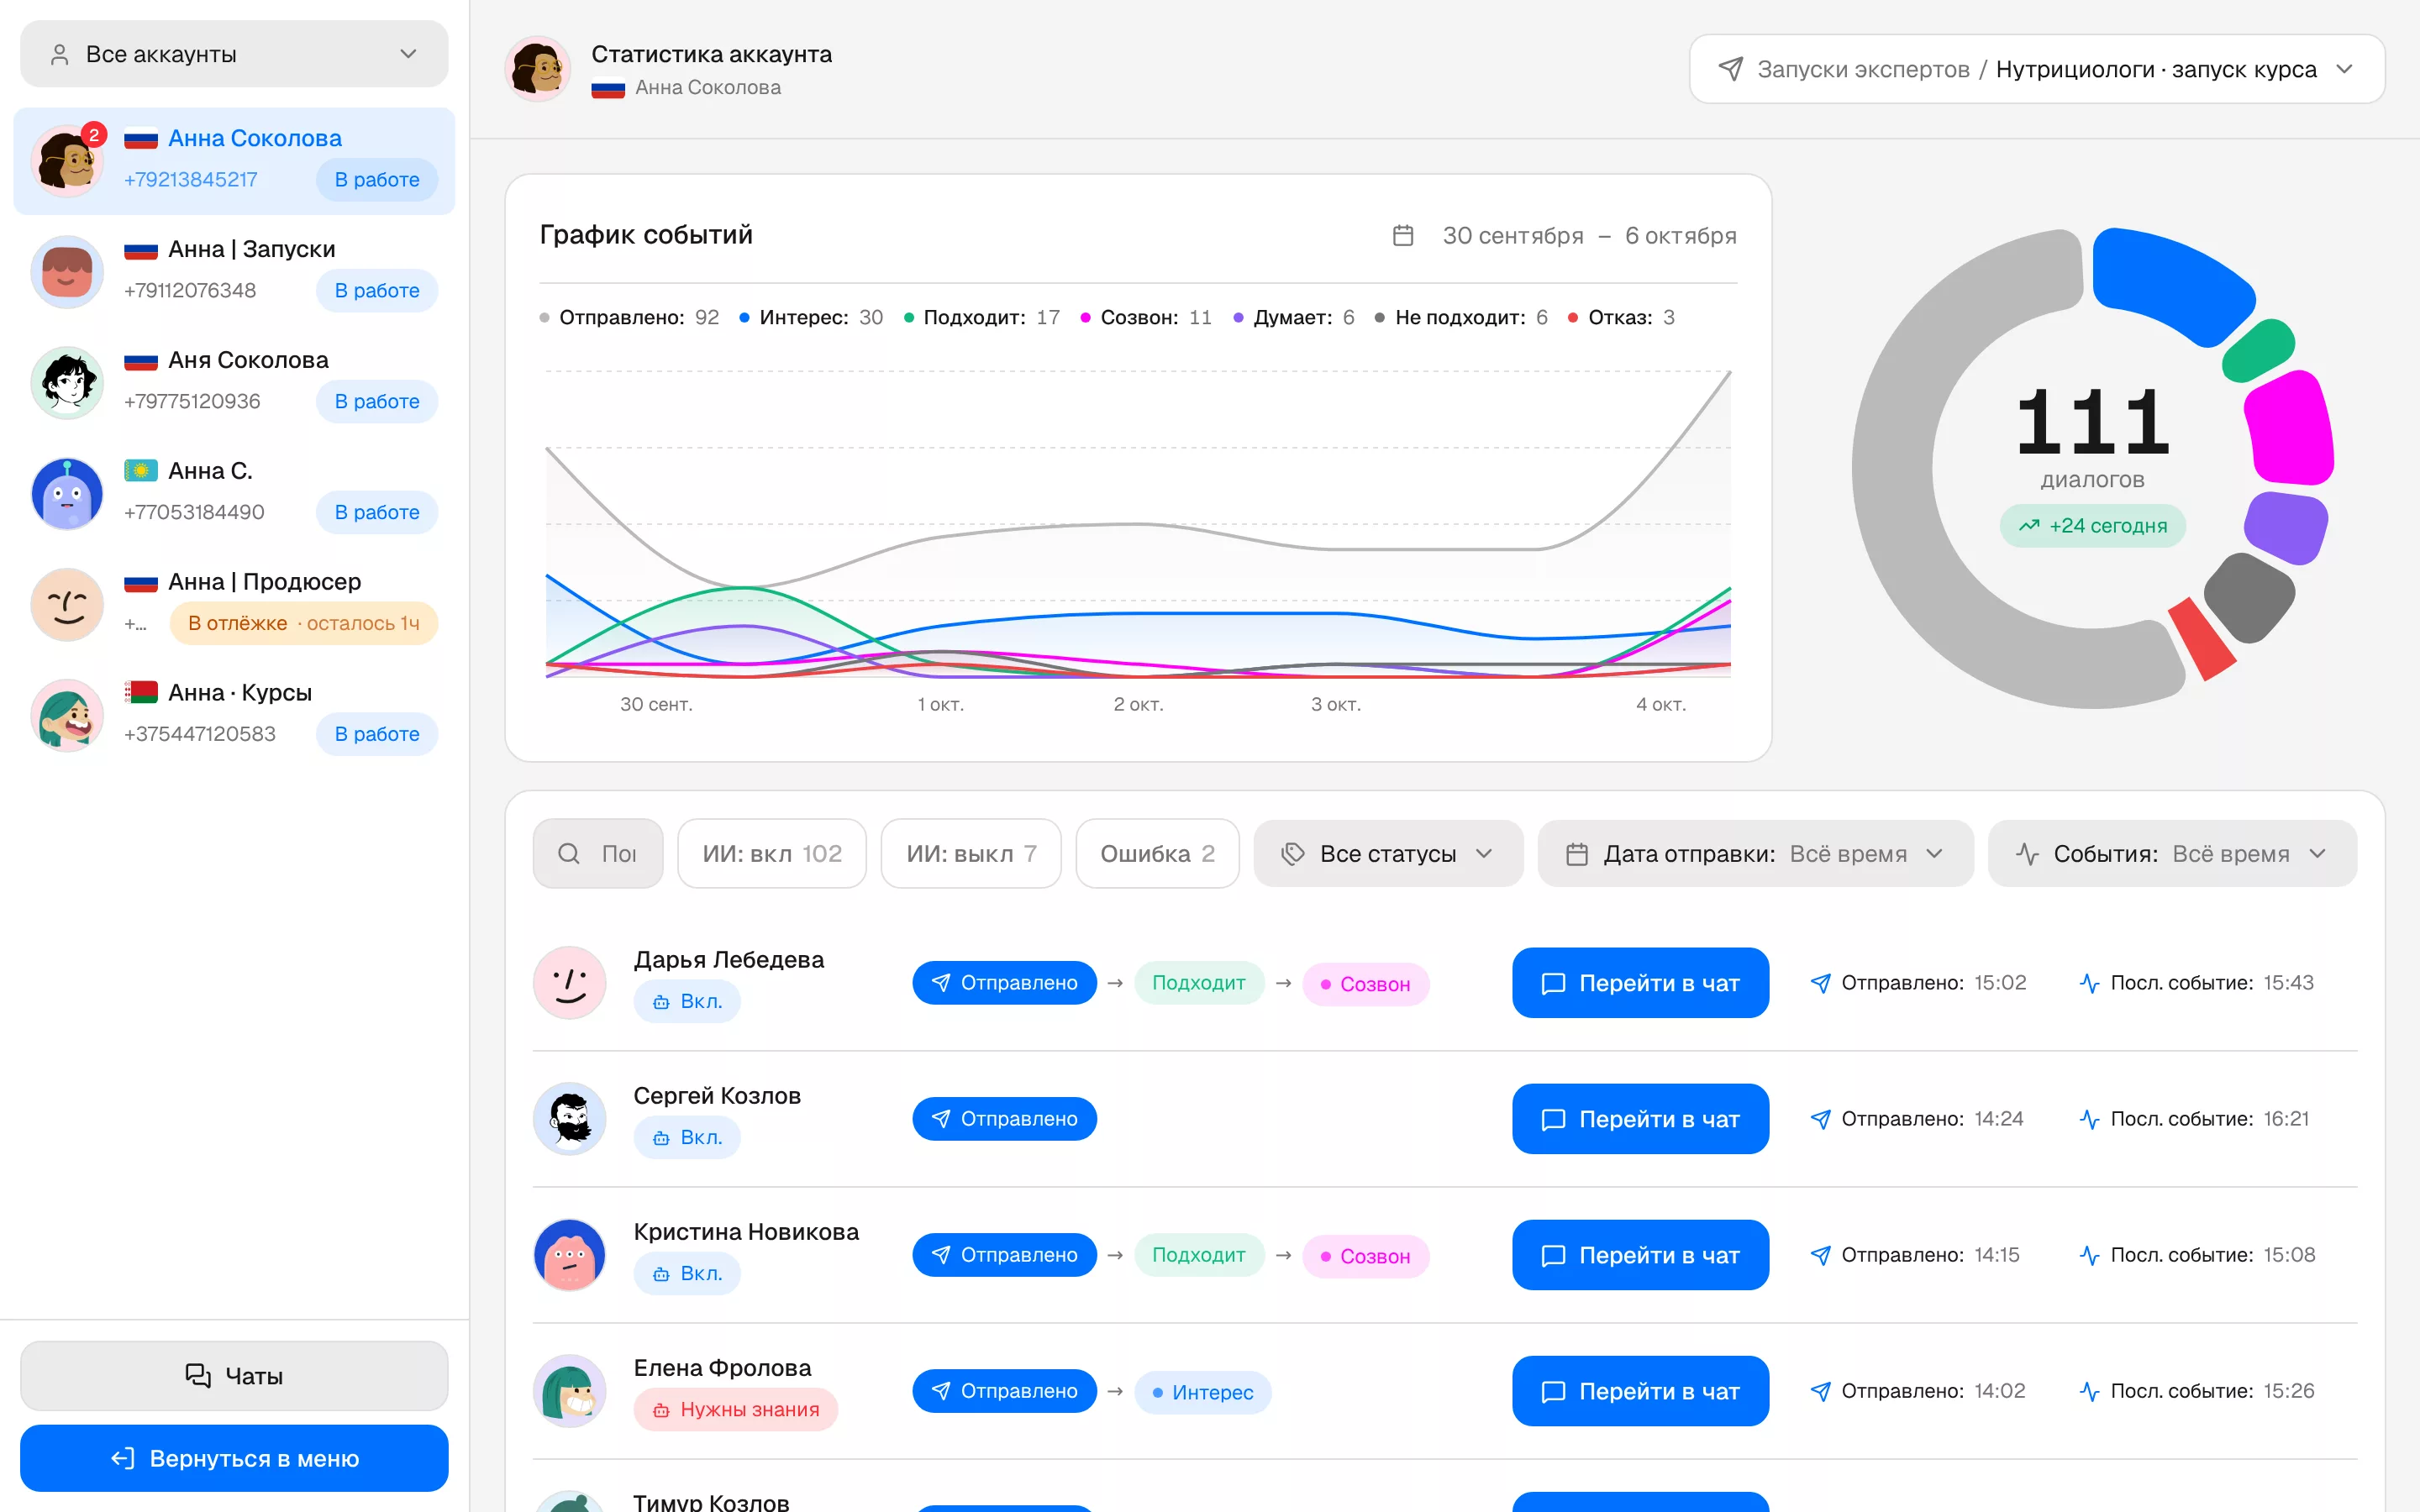
Task: Click Вернуться в меню button
Action: [x=234, y=1459]
